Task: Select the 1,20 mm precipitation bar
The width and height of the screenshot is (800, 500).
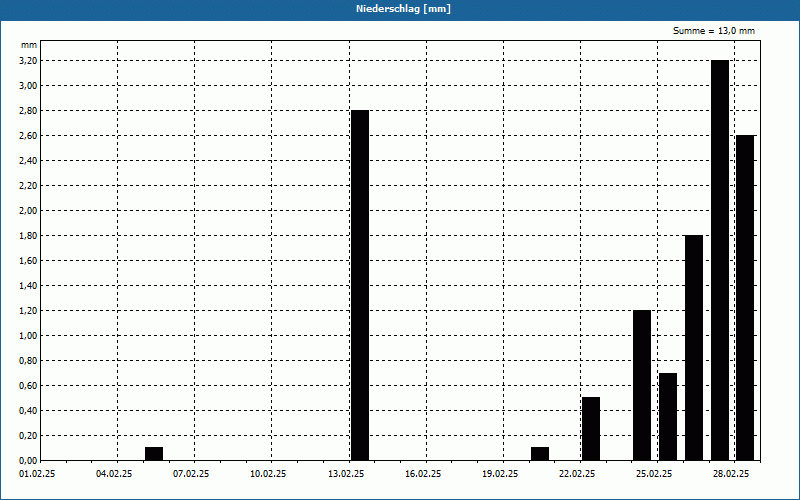Action: tap(642, 385)
